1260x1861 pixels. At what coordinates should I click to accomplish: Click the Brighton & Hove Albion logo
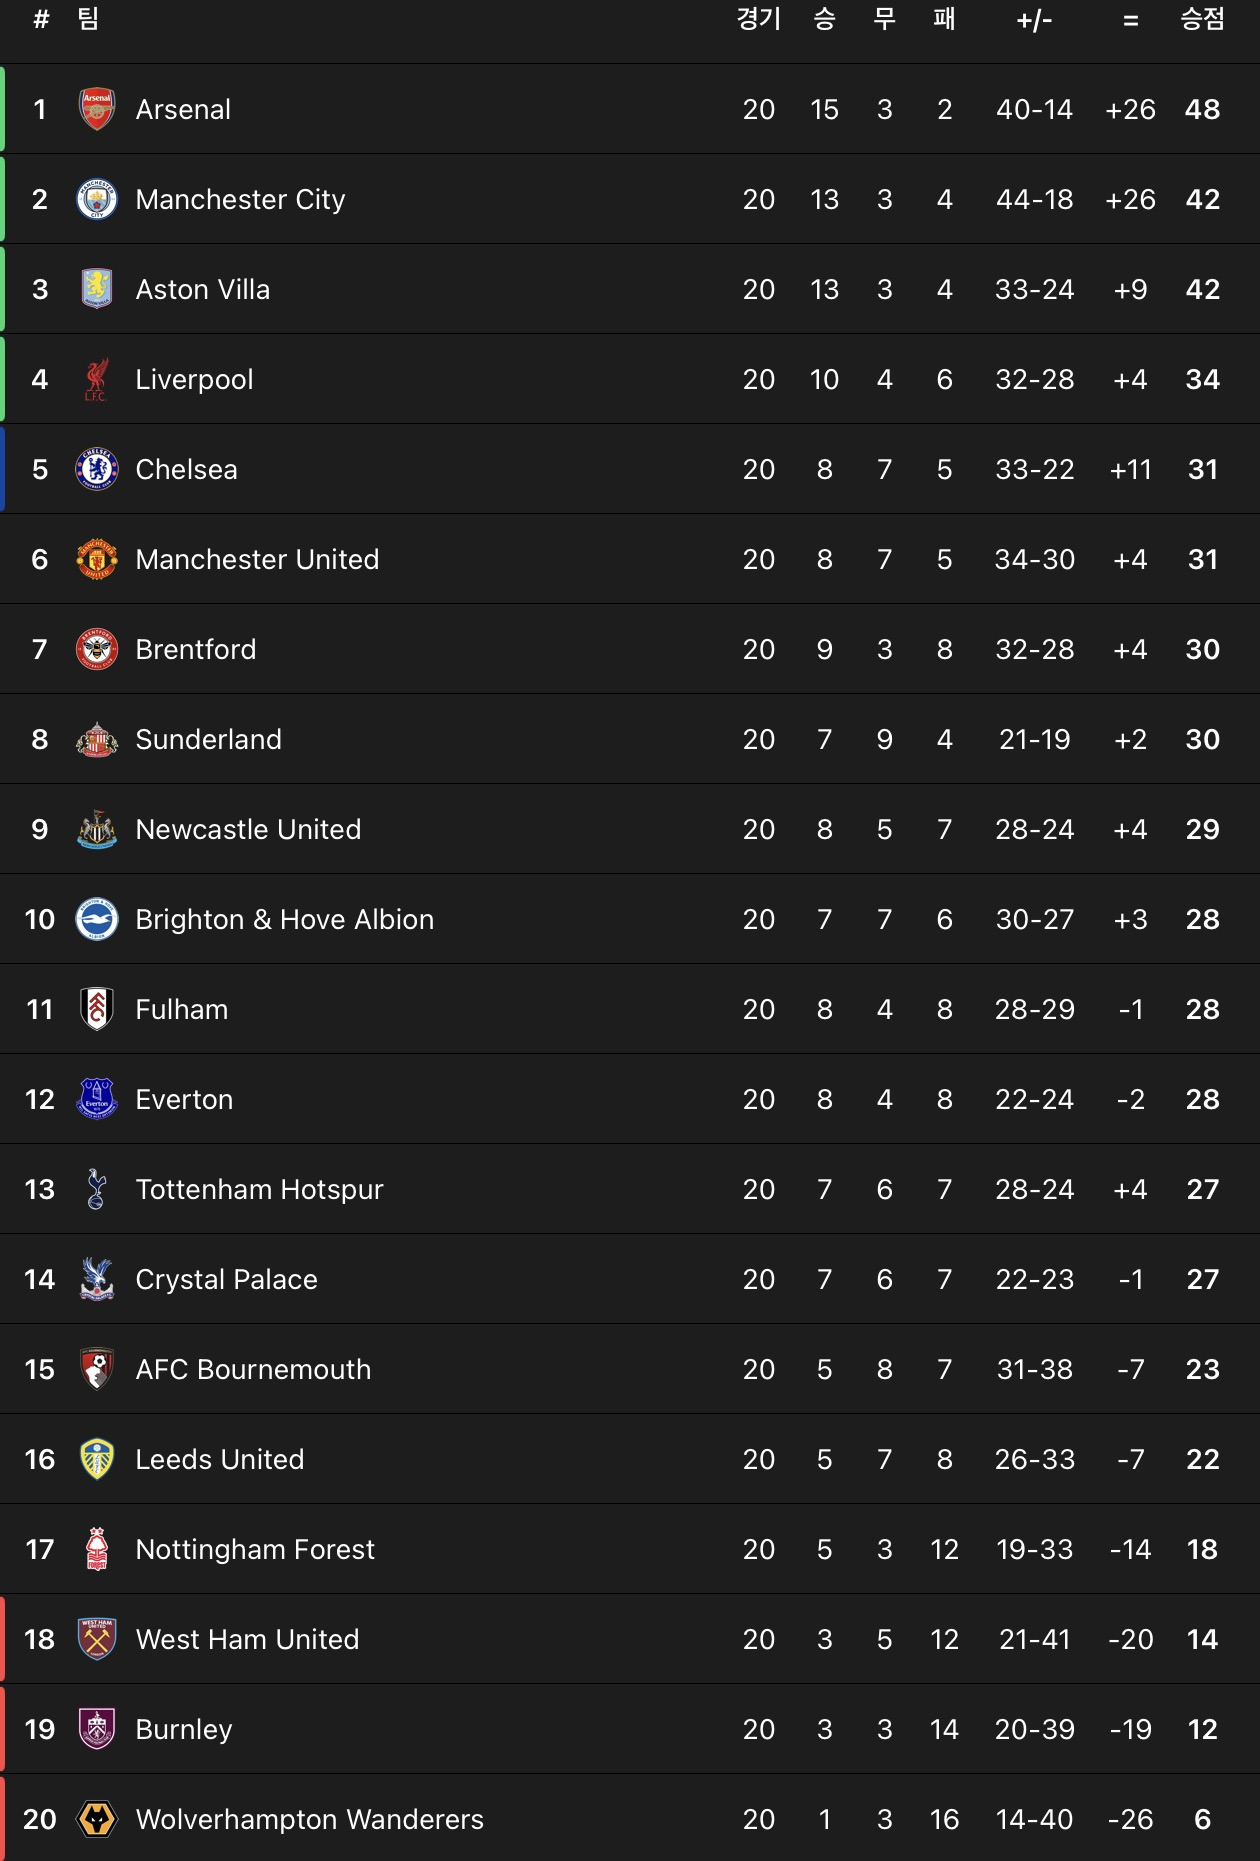click(97, 919)
